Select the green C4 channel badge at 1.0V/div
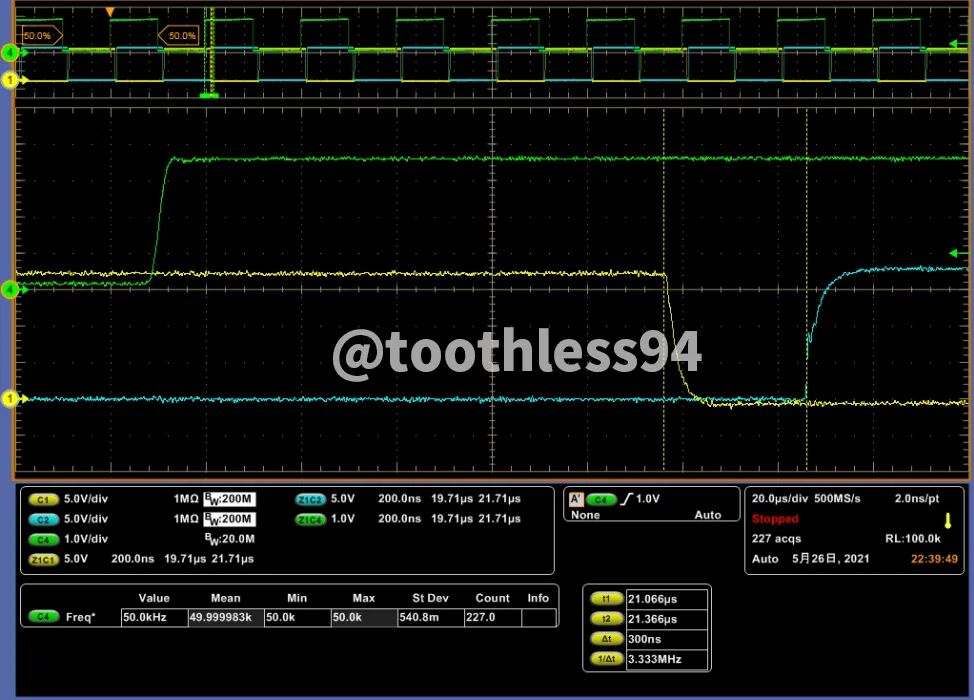 (x=43, y=539)
